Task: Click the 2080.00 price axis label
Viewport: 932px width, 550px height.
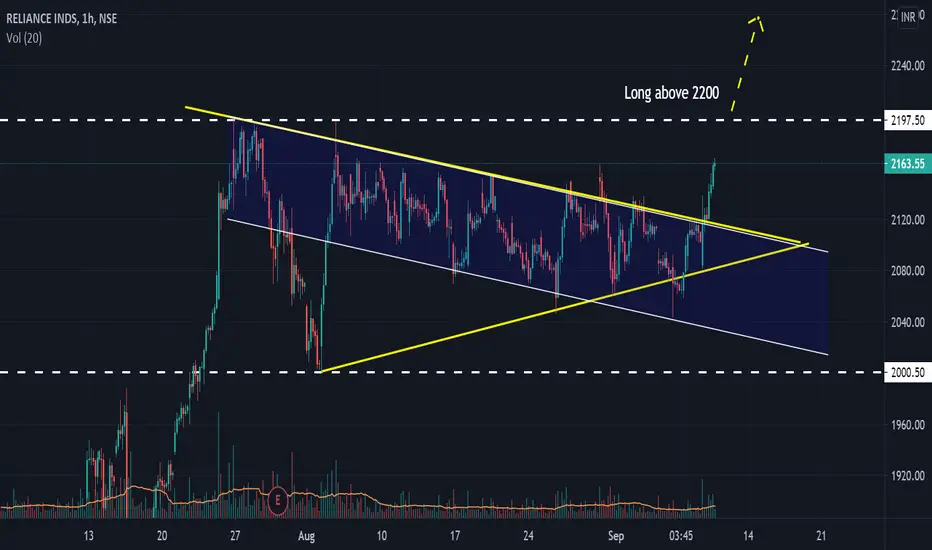Action: click(x=908, y=271)
